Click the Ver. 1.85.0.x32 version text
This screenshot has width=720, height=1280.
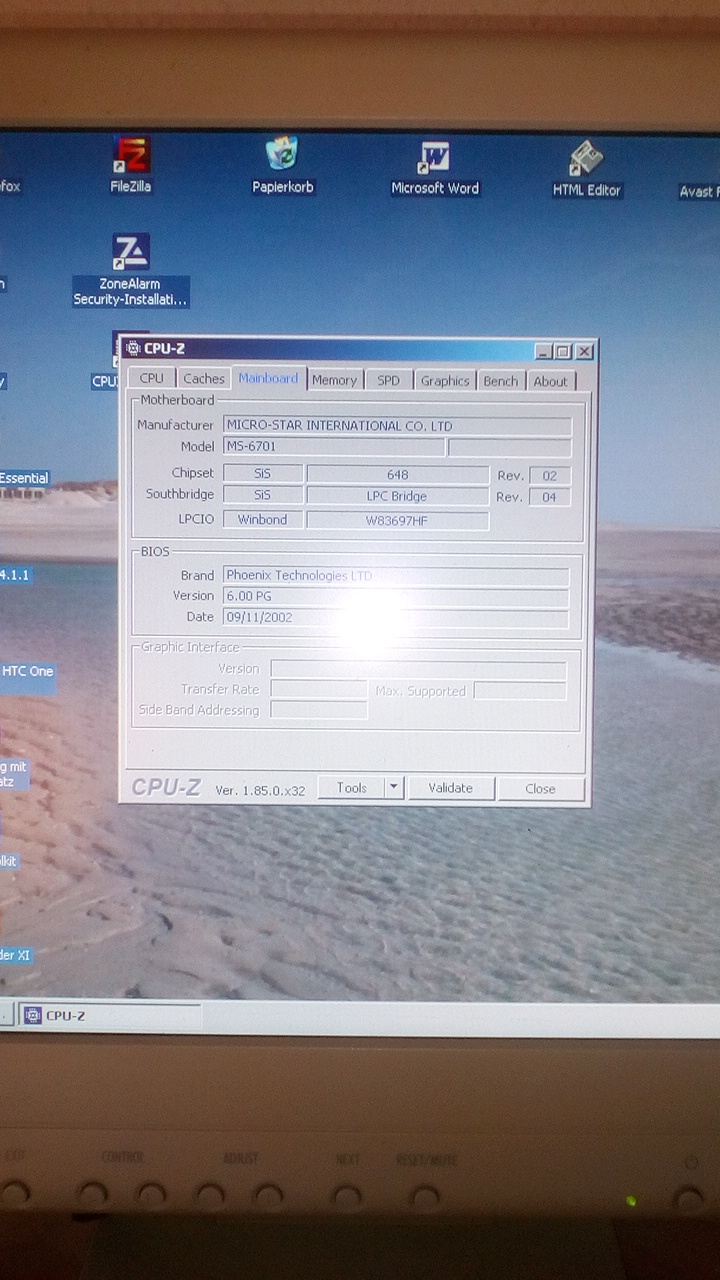click(260, 790)
